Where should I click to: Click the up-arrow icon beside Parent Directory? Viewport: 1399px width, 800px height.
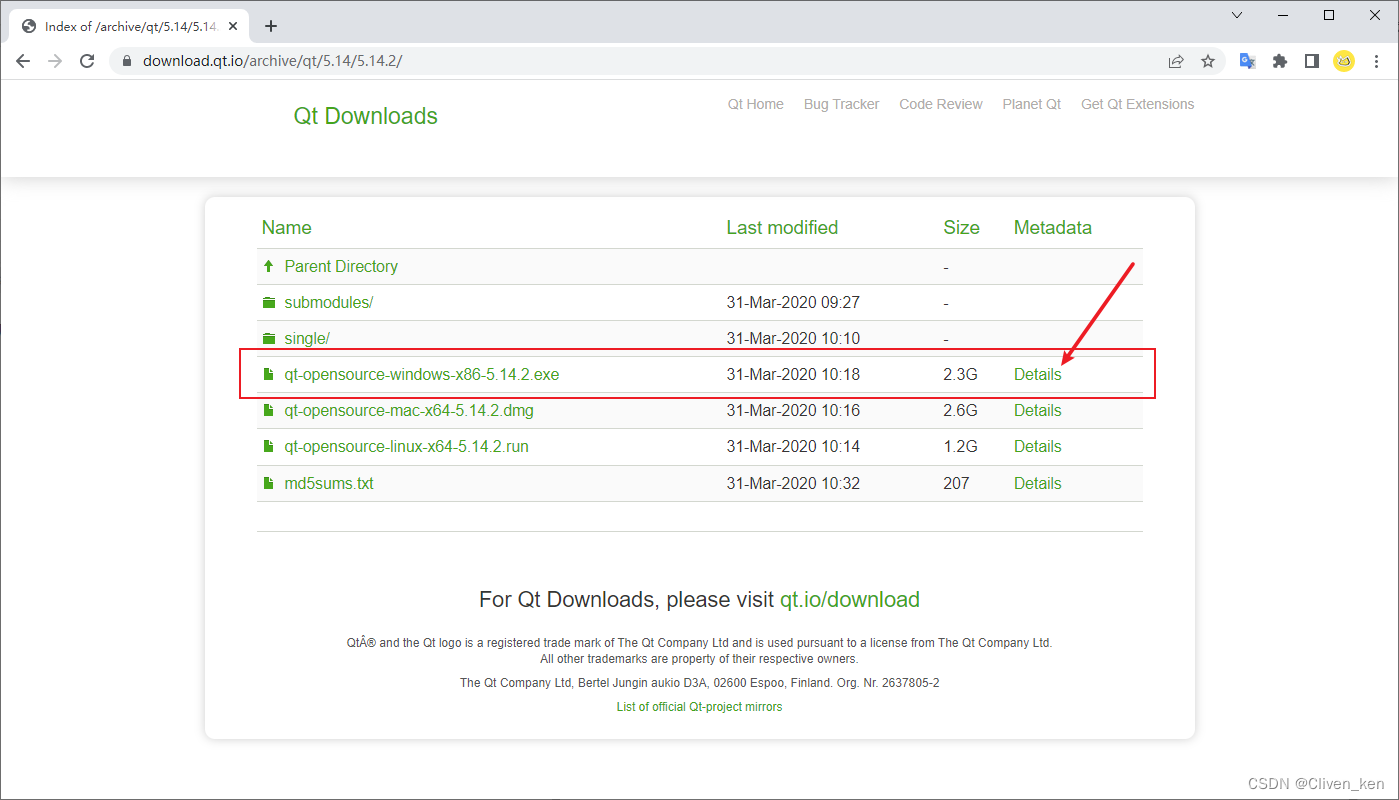click(x=268, y=266)
